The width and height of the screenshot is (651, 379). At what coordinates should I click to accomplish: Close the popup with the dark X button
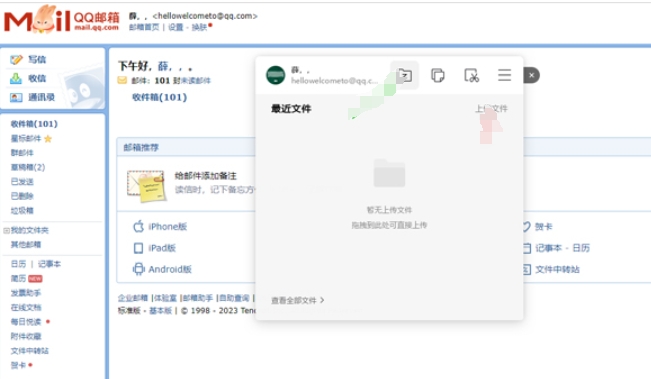(x=531, y=75)
